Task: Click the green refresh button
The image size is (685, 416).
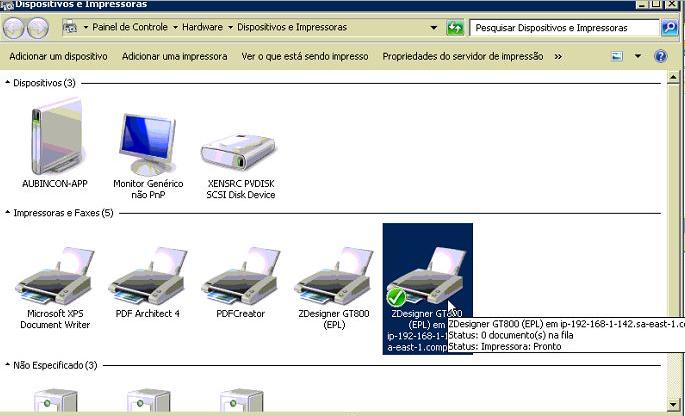Action: pos(455,28)
